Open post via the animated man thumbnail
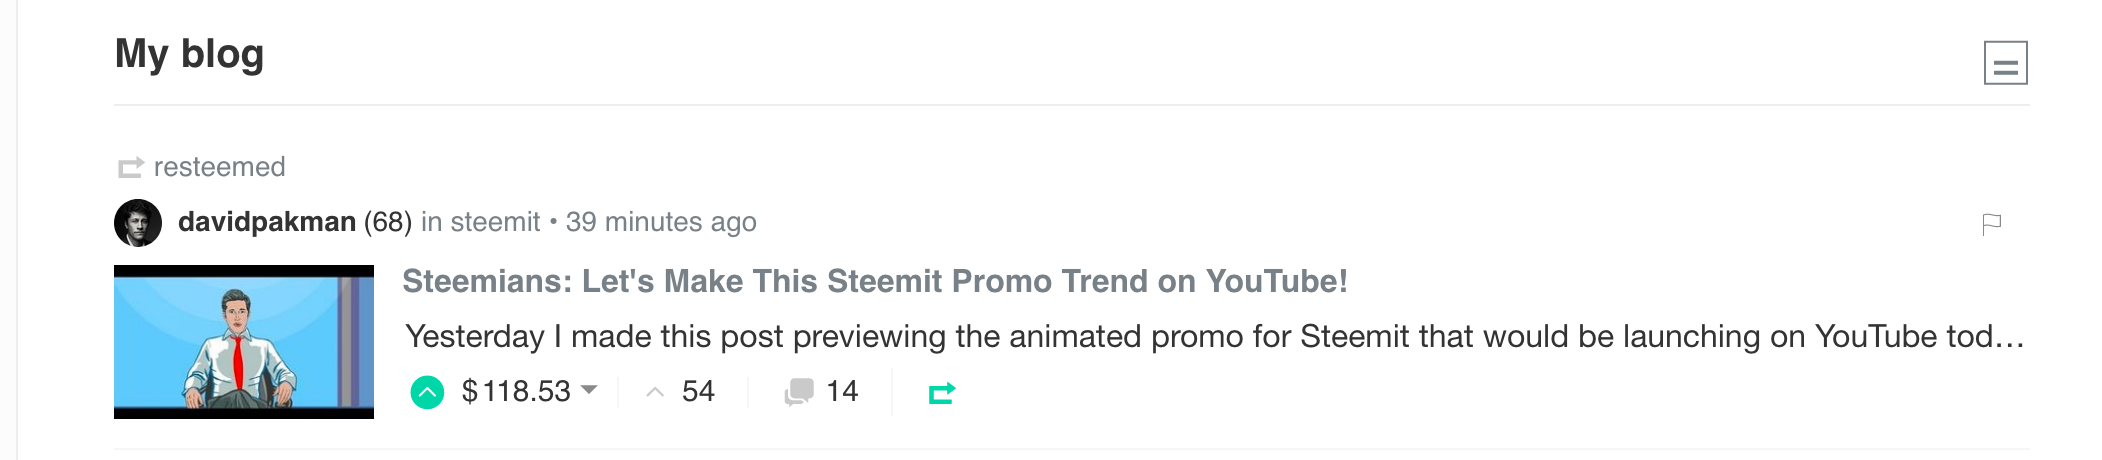 click(244, 342)
